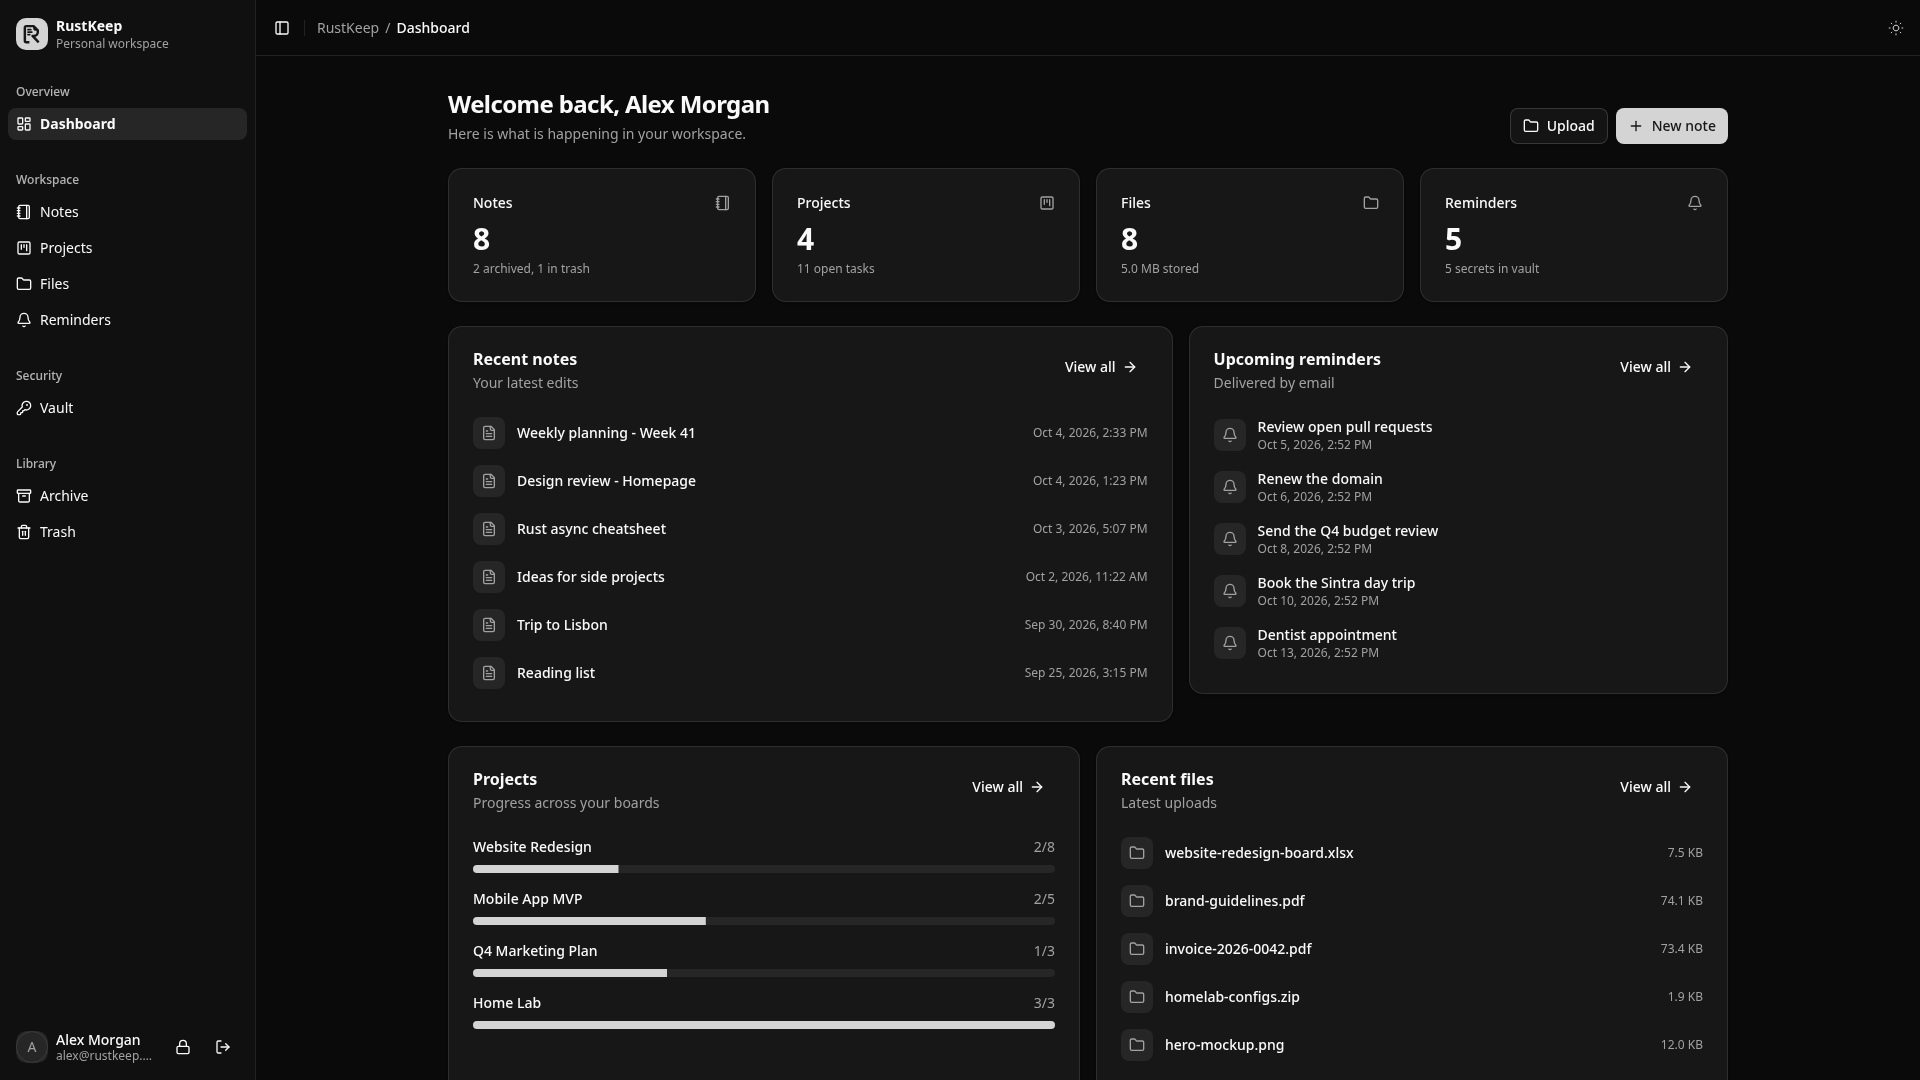Open Dashboard in the sidebar

pyautogui.click(x=127, y=124)
